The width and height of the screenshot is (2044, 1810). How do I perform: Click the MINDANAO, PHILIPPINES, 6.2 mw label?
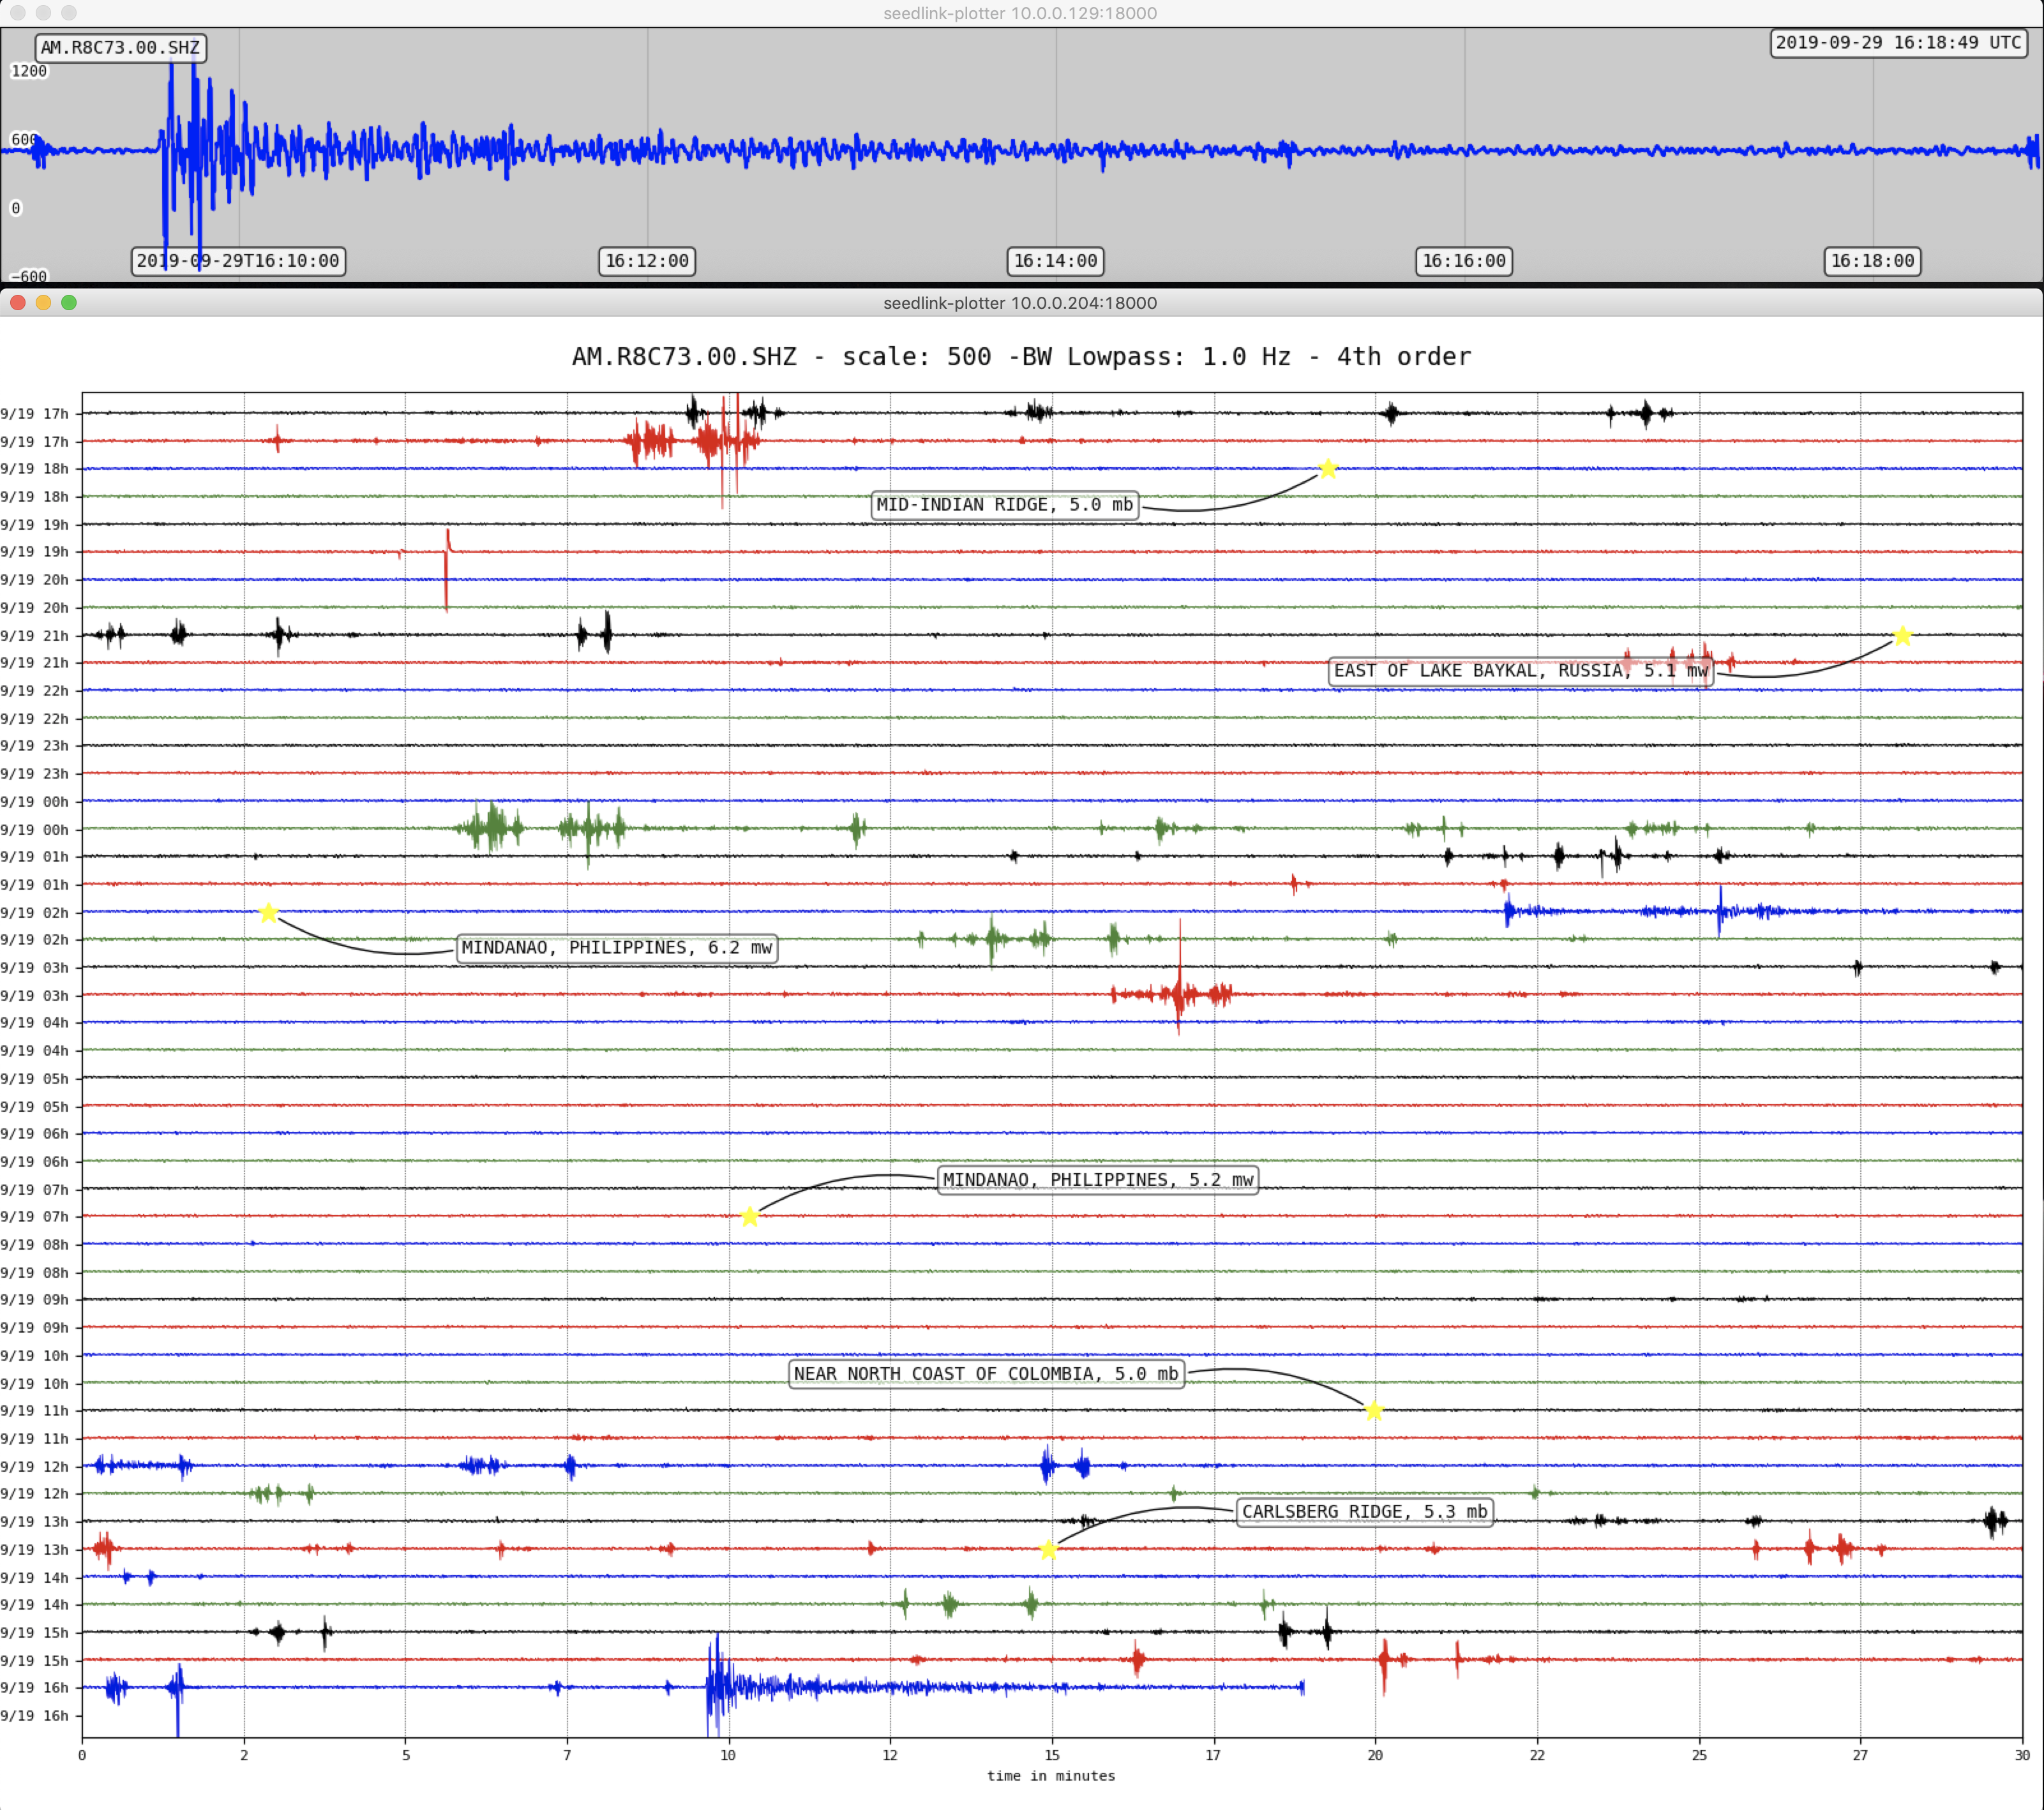click(x=617, y=948)
